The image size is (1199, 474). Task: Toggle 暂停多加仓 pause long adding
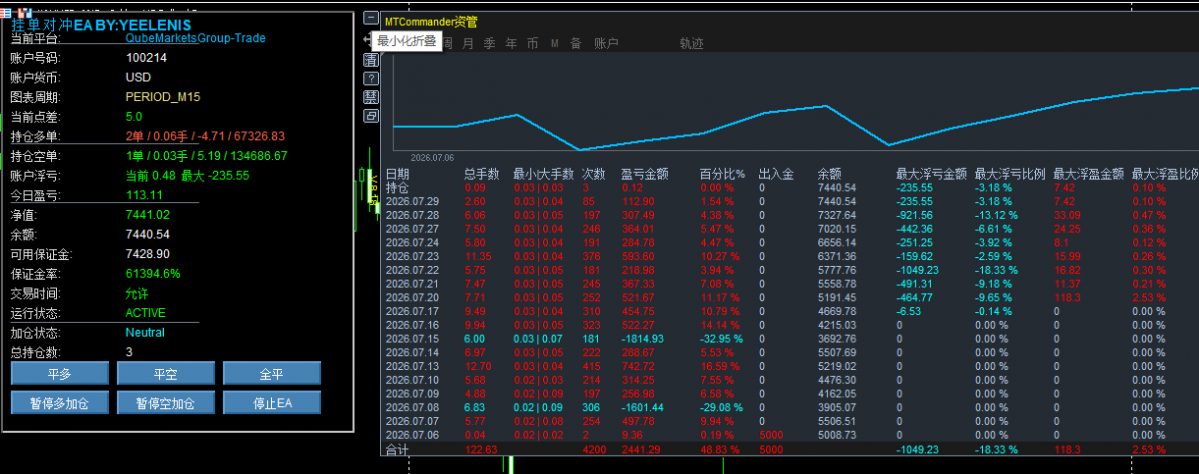pyautogui.click(x=60, y=402)
